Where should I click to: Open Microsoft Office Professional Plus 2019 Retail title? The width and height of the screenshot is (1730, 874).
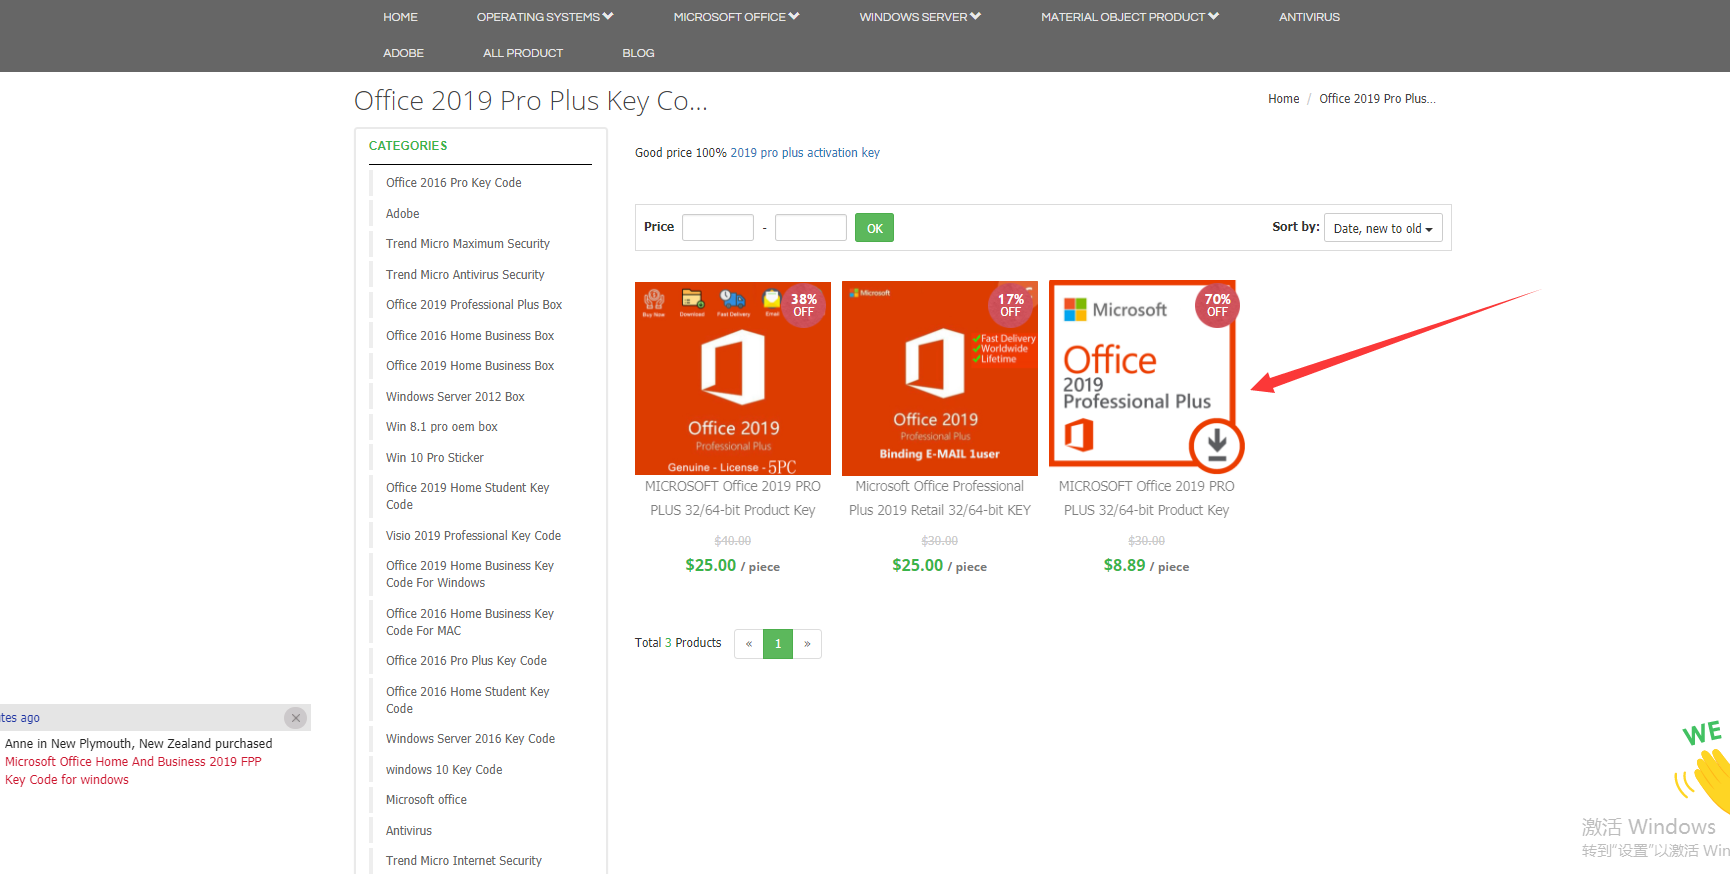(x=940, y=498)
